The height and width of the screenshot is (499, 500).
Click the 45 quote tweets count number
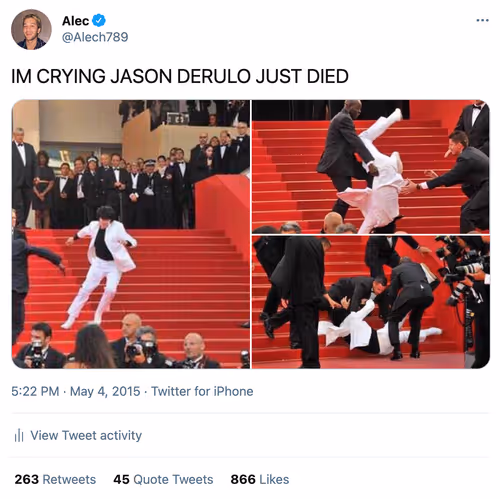[121, 479]
